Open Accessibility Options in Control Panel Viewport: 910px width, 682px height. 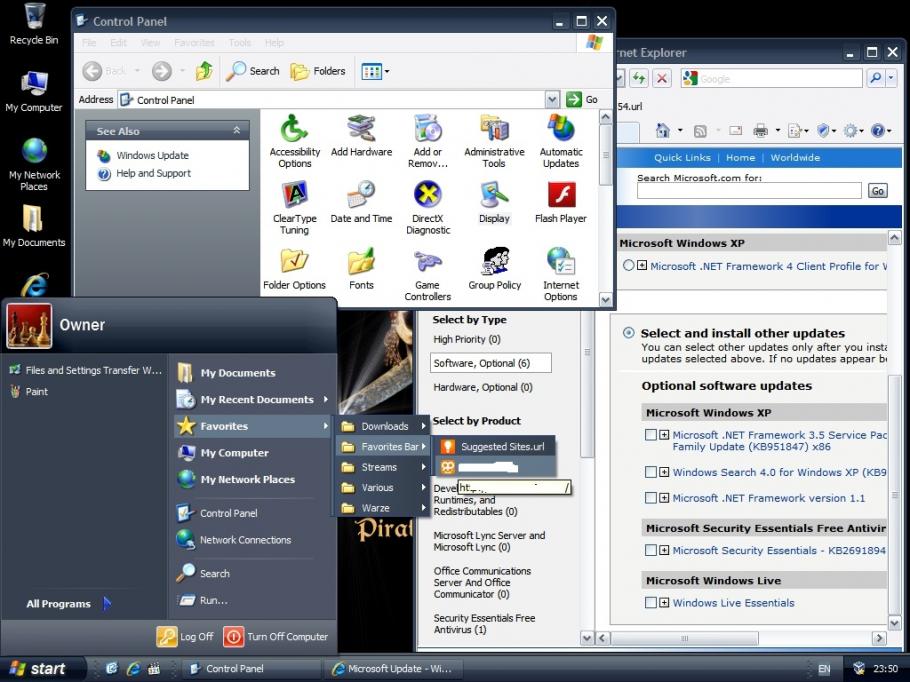[294, 132]
